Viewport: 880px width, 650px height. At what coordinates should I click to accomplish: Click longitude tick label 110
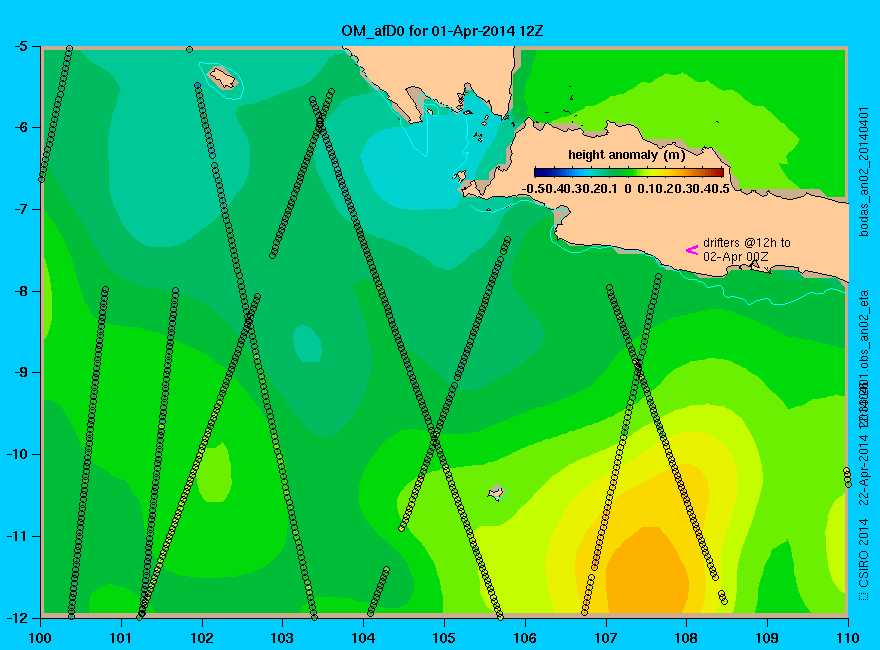click(x=848, y=638)
